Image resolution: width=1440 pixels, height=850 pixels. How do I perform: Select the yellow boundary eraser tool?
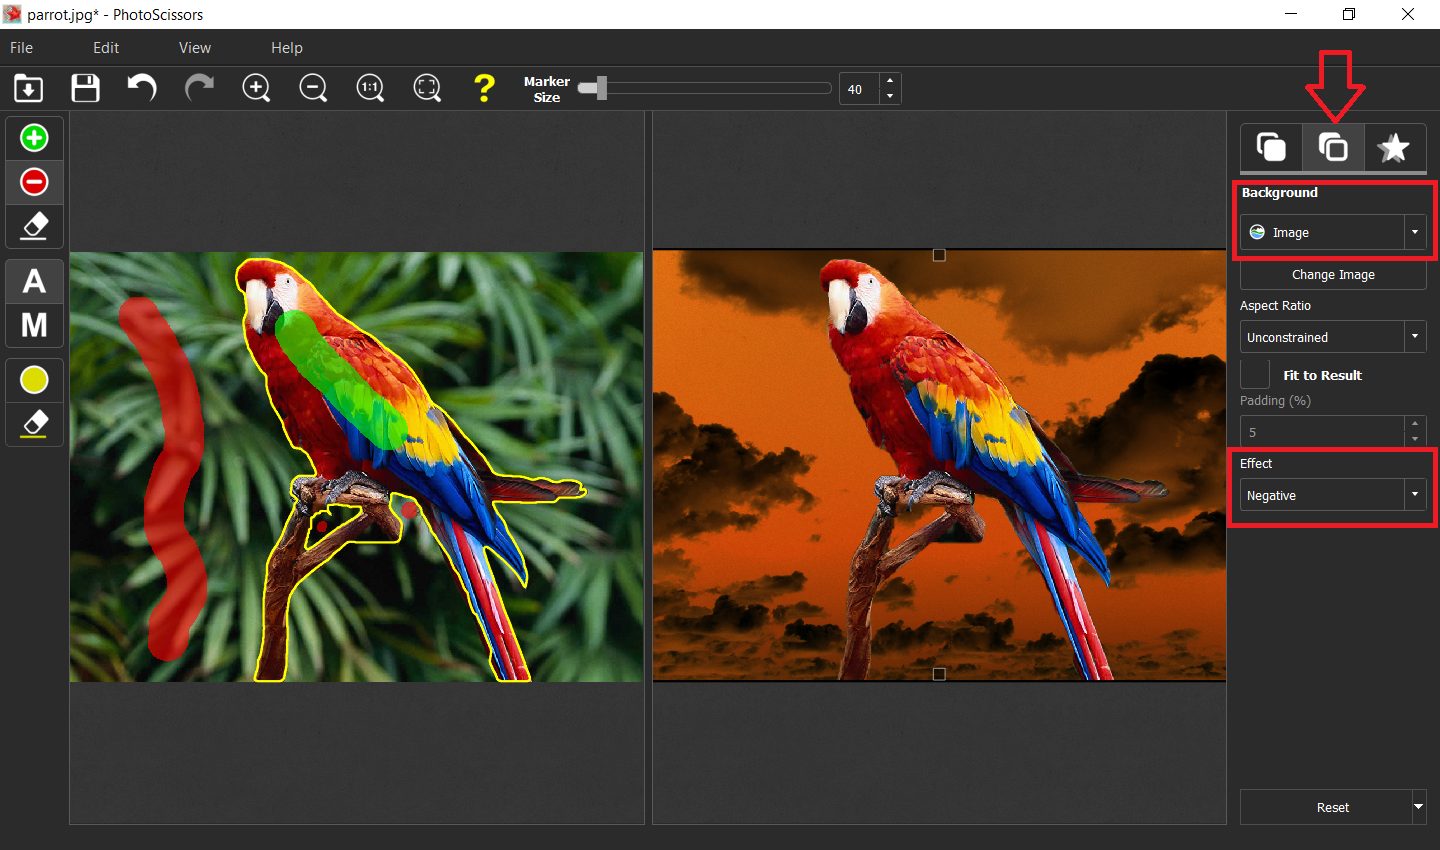(34, 424)
